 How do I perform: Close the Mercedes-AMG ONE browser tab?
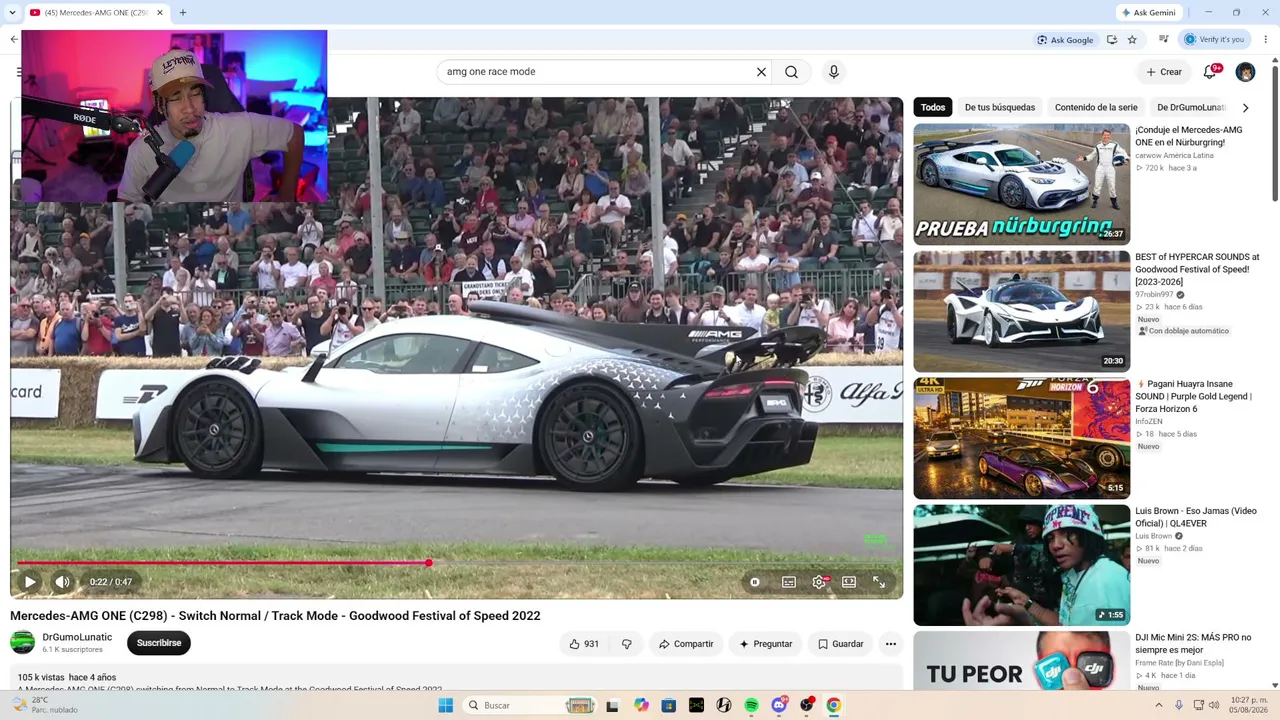point(159,13)
